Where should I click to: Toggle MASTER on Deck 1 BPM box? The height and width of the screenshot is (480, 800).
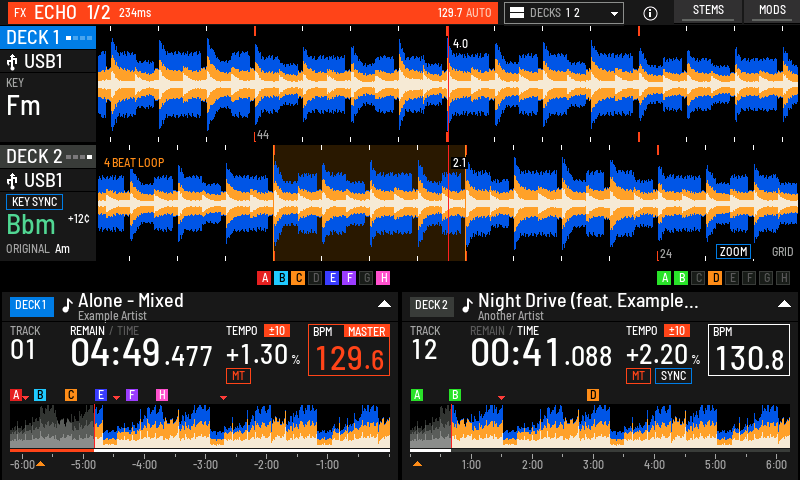pos(366,332)
